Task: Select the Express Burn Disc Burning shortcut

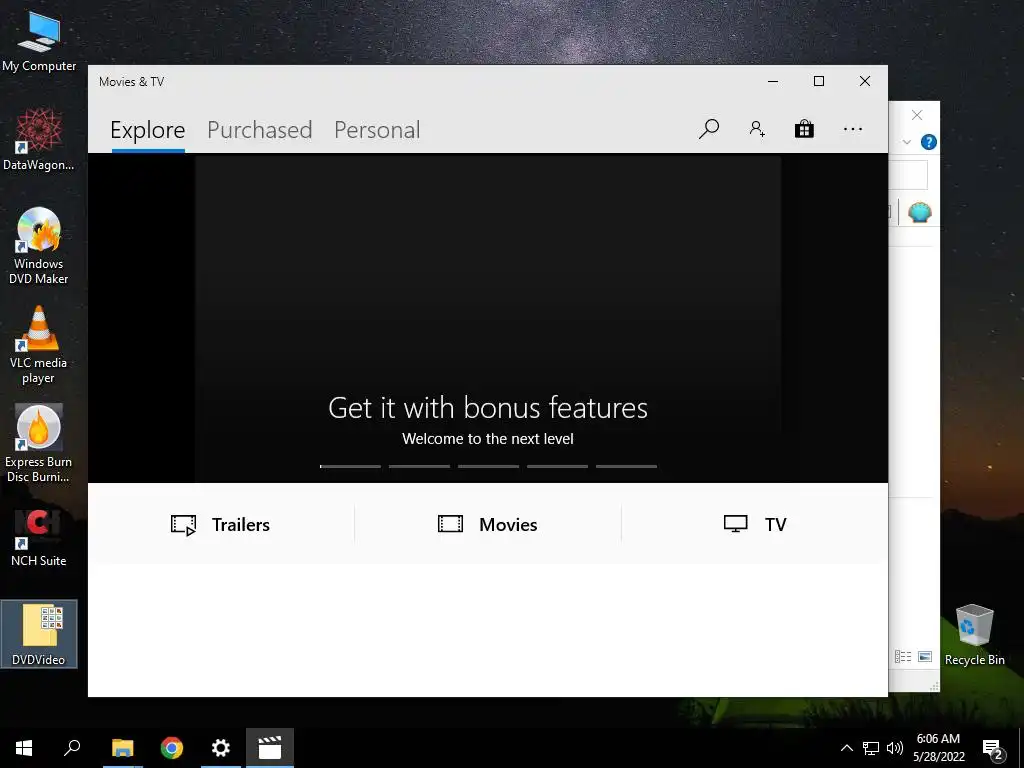Action: pyautogui.click(x=39, y=443)
